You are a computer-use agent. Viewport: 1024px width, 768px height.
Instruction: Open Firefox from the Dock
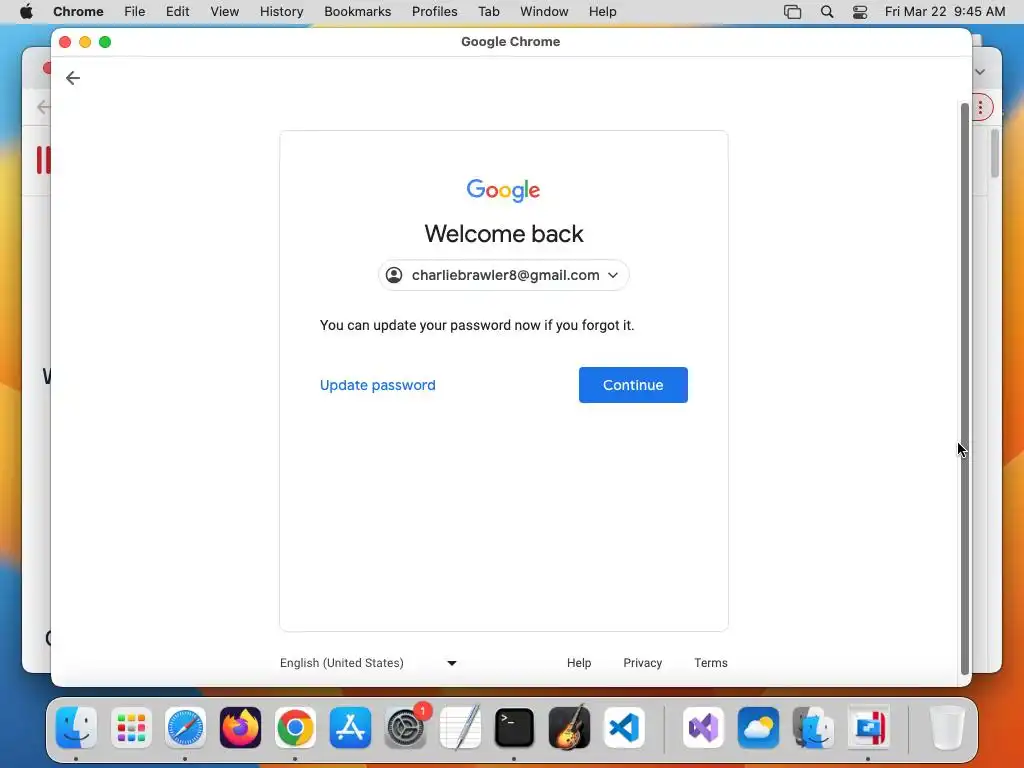[x=240, y=728]
